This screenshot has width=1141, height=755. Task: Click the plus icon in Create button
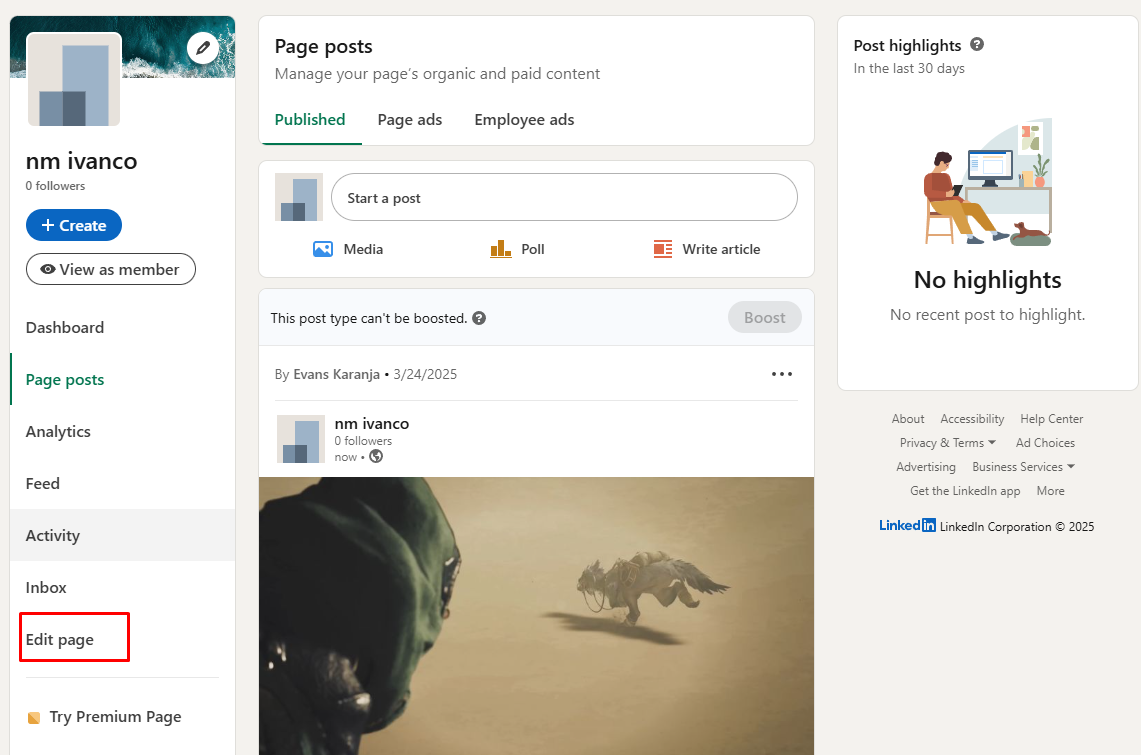point(48,225)
